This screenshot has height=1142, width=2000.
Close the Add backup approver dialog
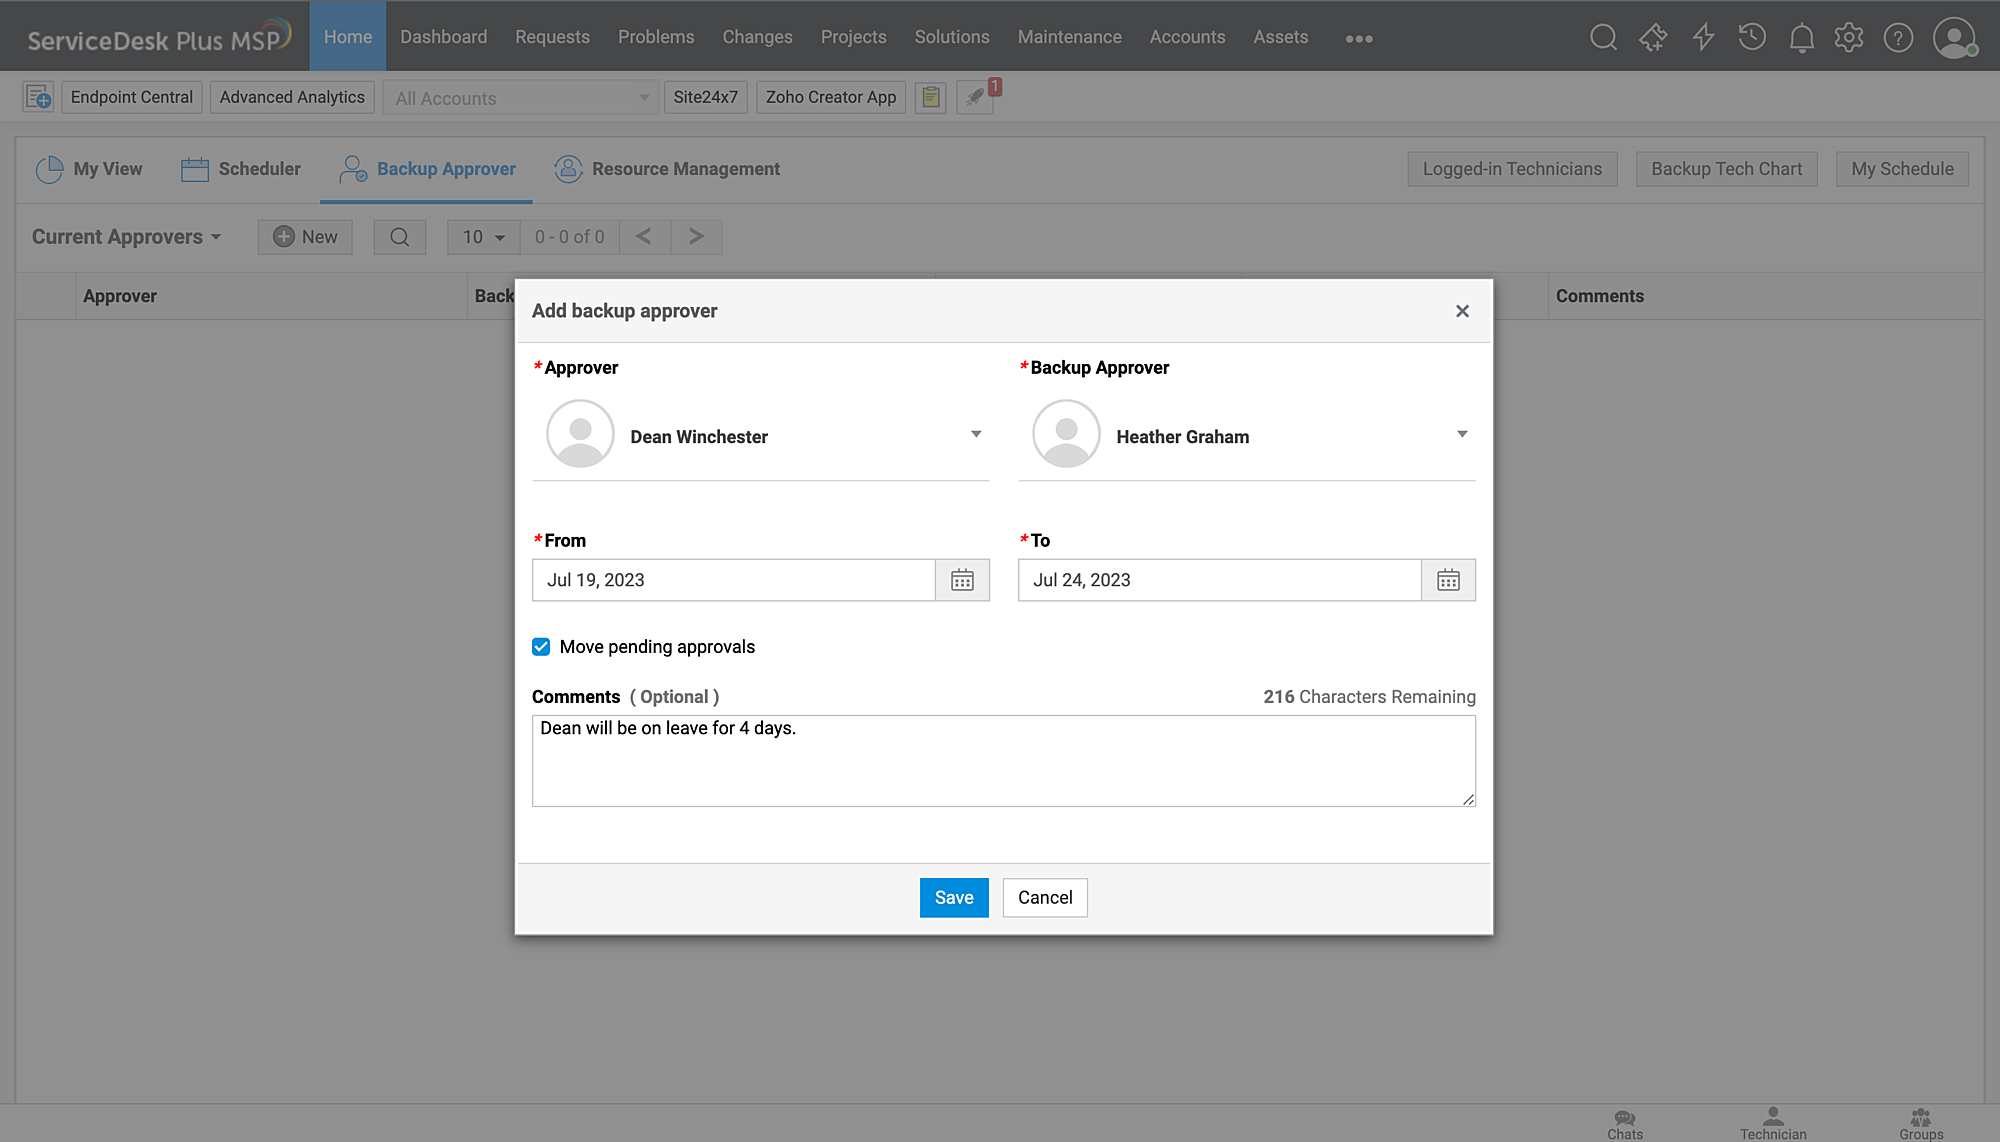(x=1462, y=311)
